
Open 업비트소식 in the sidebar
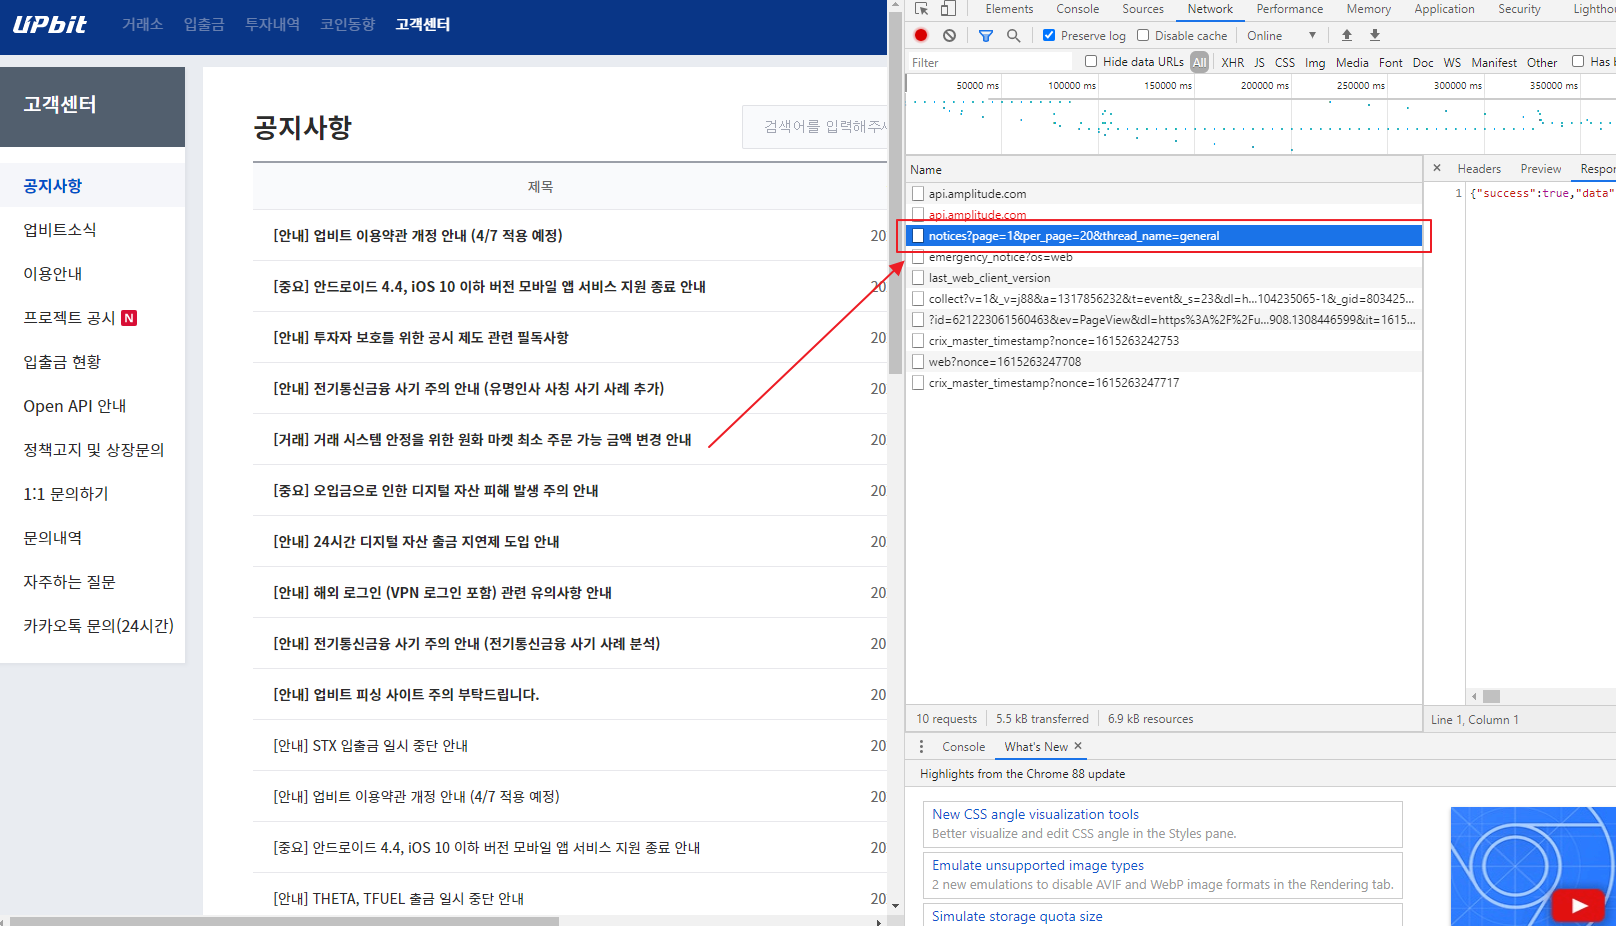[60, 230]
